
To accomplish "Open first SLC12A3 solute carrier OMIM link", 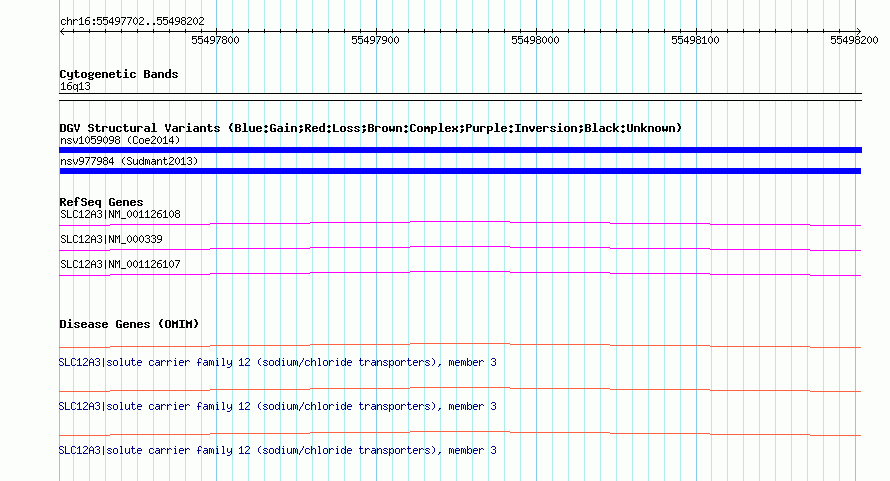I will click(x=278, y=362).
